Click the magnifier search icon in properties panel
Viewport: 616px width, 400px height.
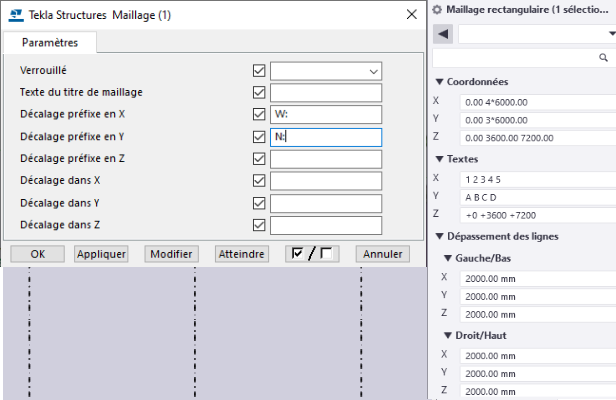[x=606, y=59]
